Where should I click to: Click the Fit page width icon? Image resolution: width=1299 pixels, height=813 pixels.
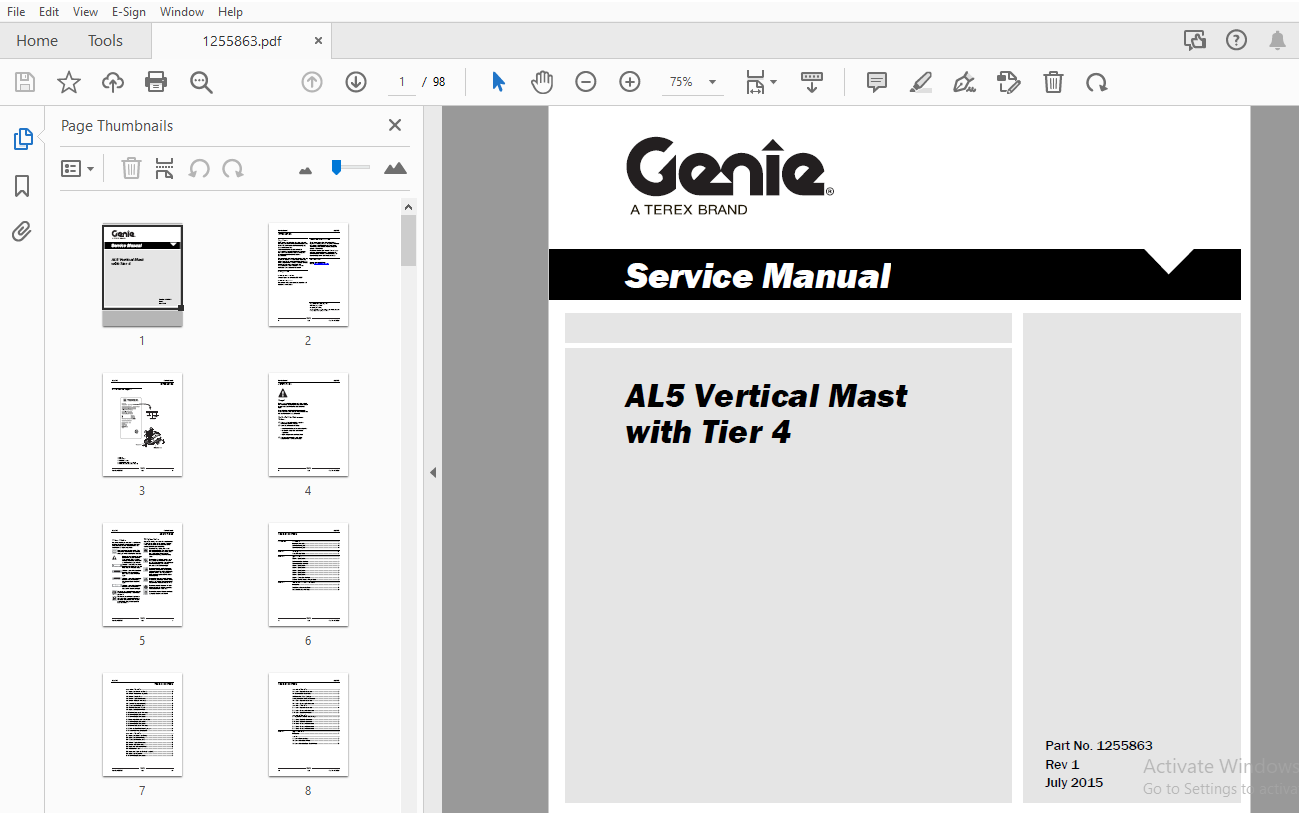tap(755, 82)
